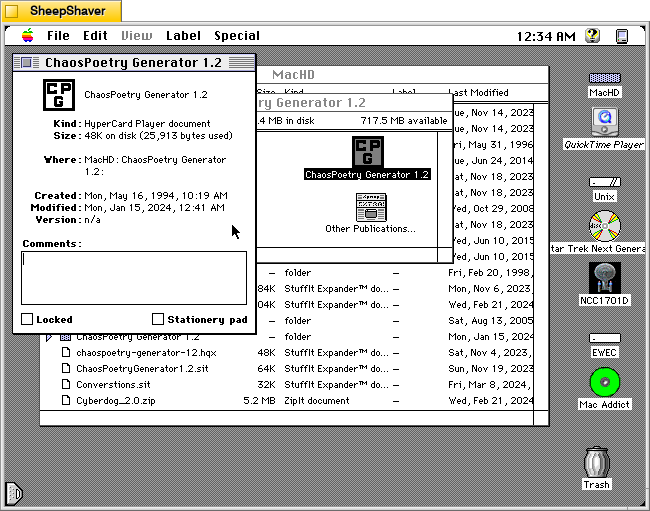Screen dimensions: 650x511
Task: Open the Special menu
Action: click(237, 36)
